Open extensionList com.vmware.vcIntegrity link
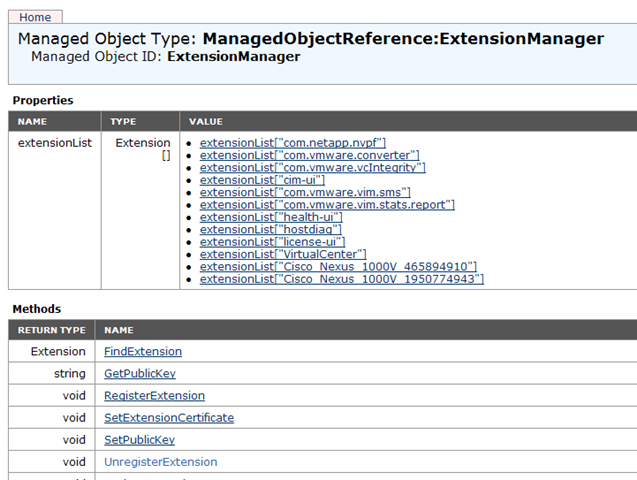 point(312,167)
